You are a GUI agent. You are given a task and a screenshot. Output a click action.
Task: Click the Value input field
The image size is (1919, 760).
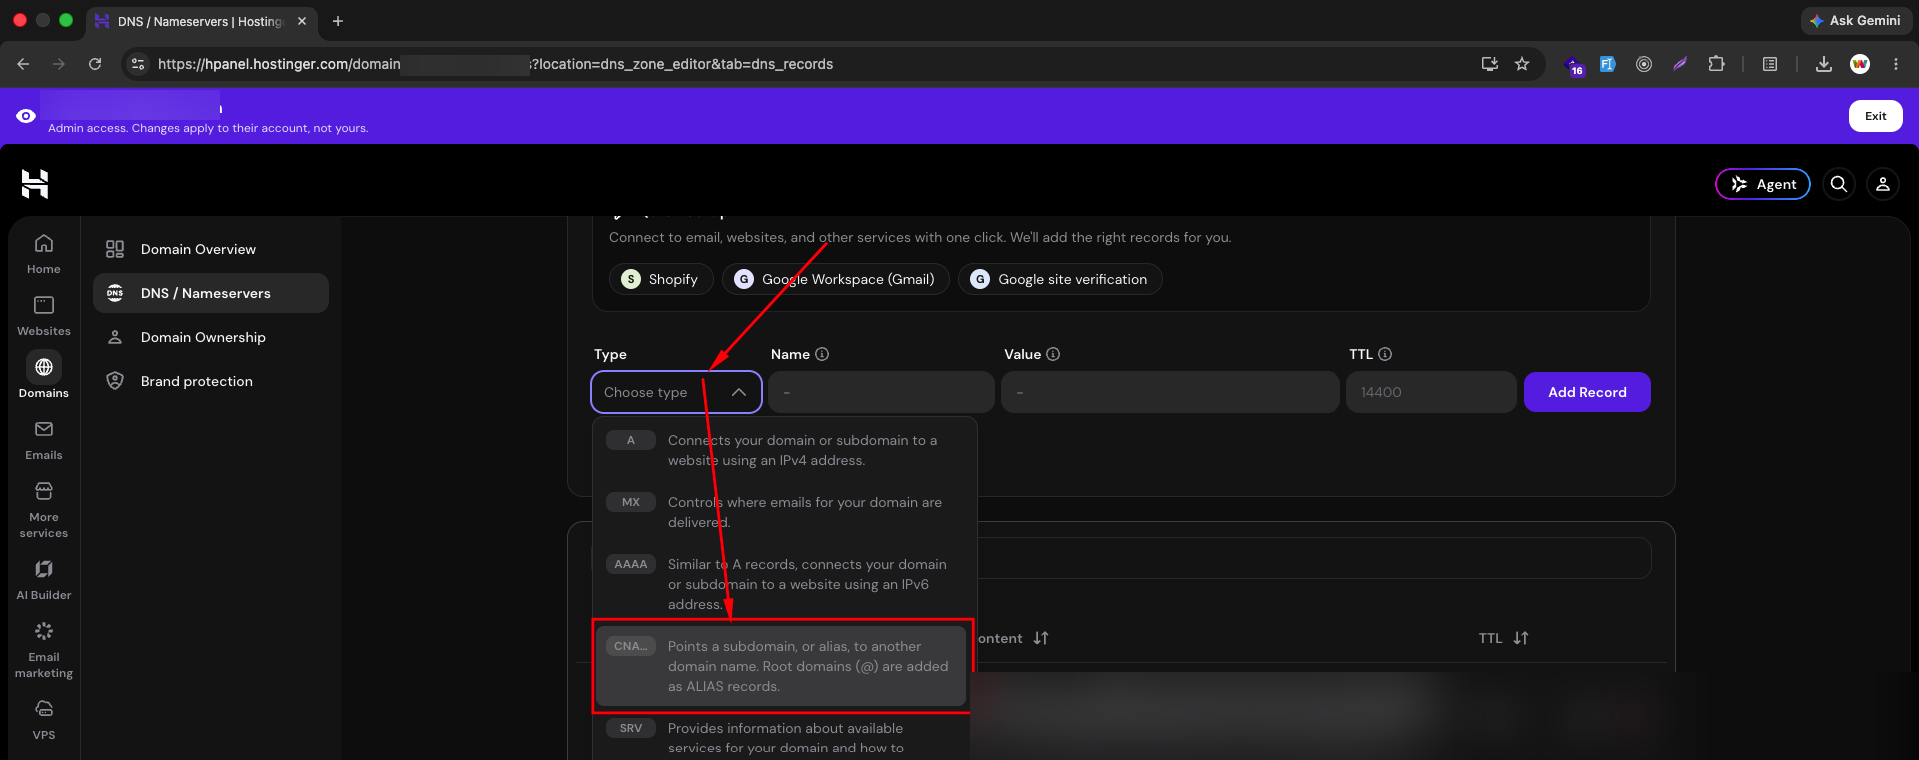pos(1170,392)
